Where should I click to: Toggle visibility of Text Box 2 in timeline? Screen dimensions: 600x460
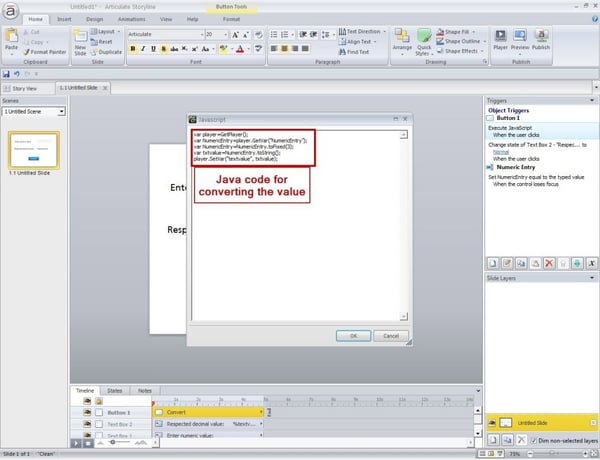[x=87, y=424]
